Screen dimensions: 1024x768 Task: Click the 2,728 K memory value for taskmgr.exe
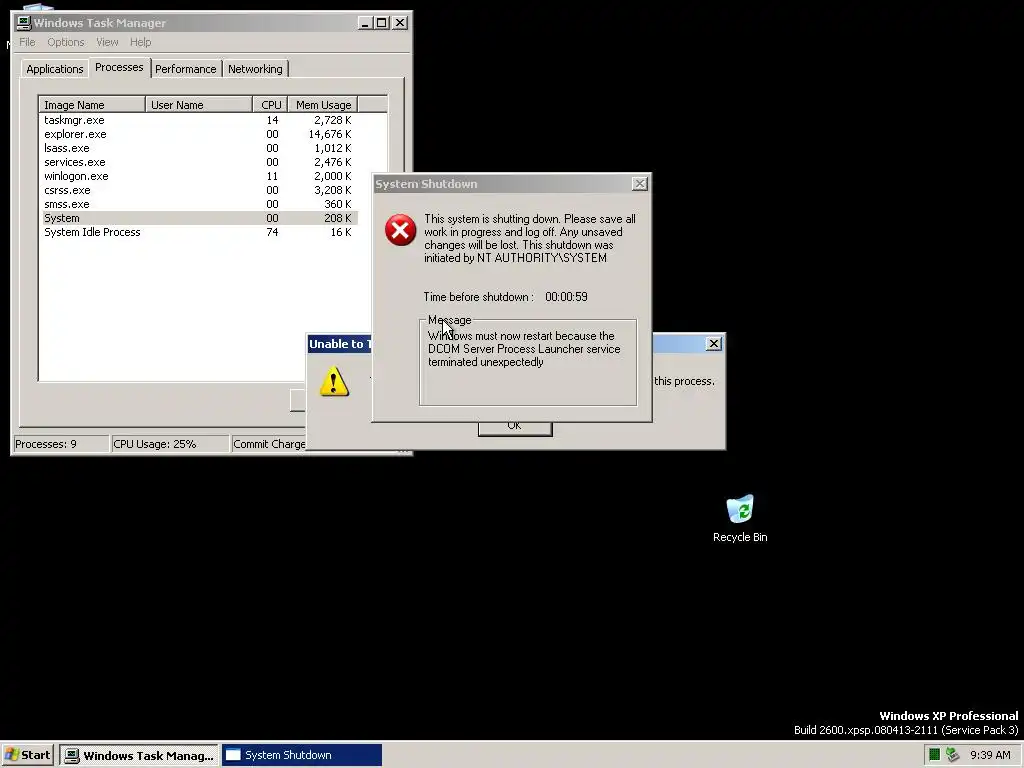tap(332, 120)
